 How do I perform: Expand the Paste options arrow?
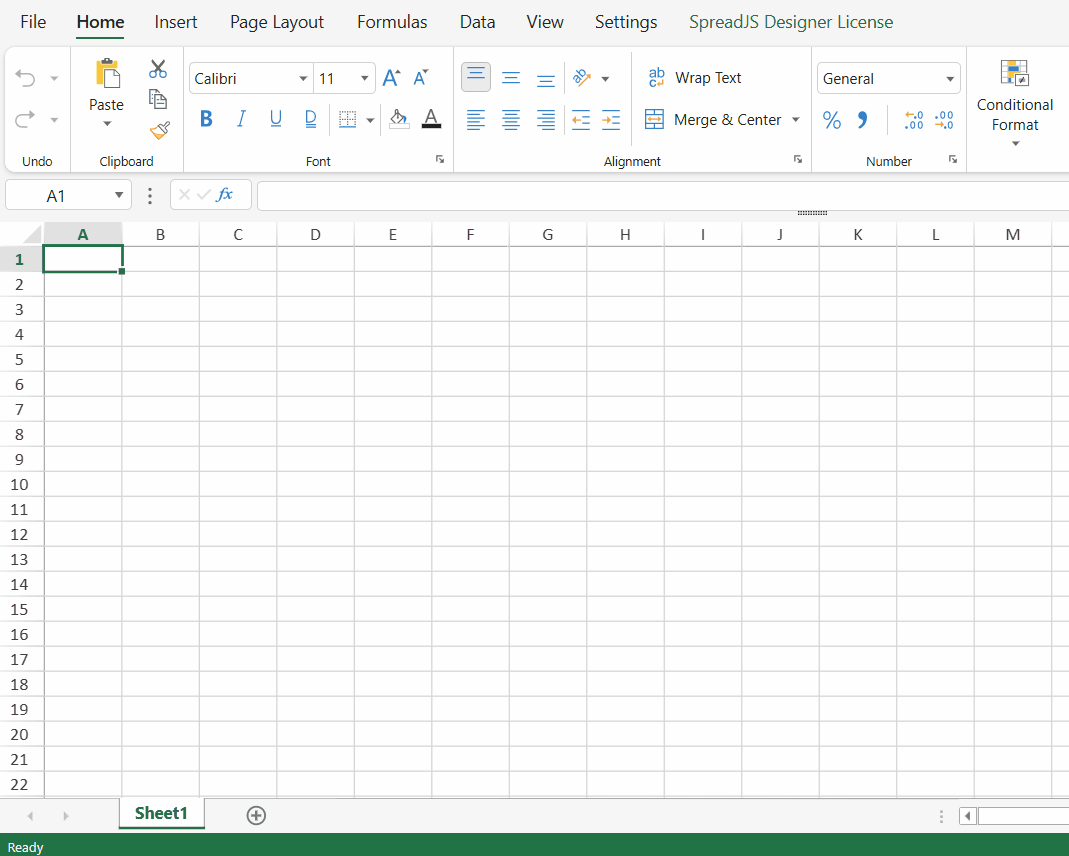107,124
